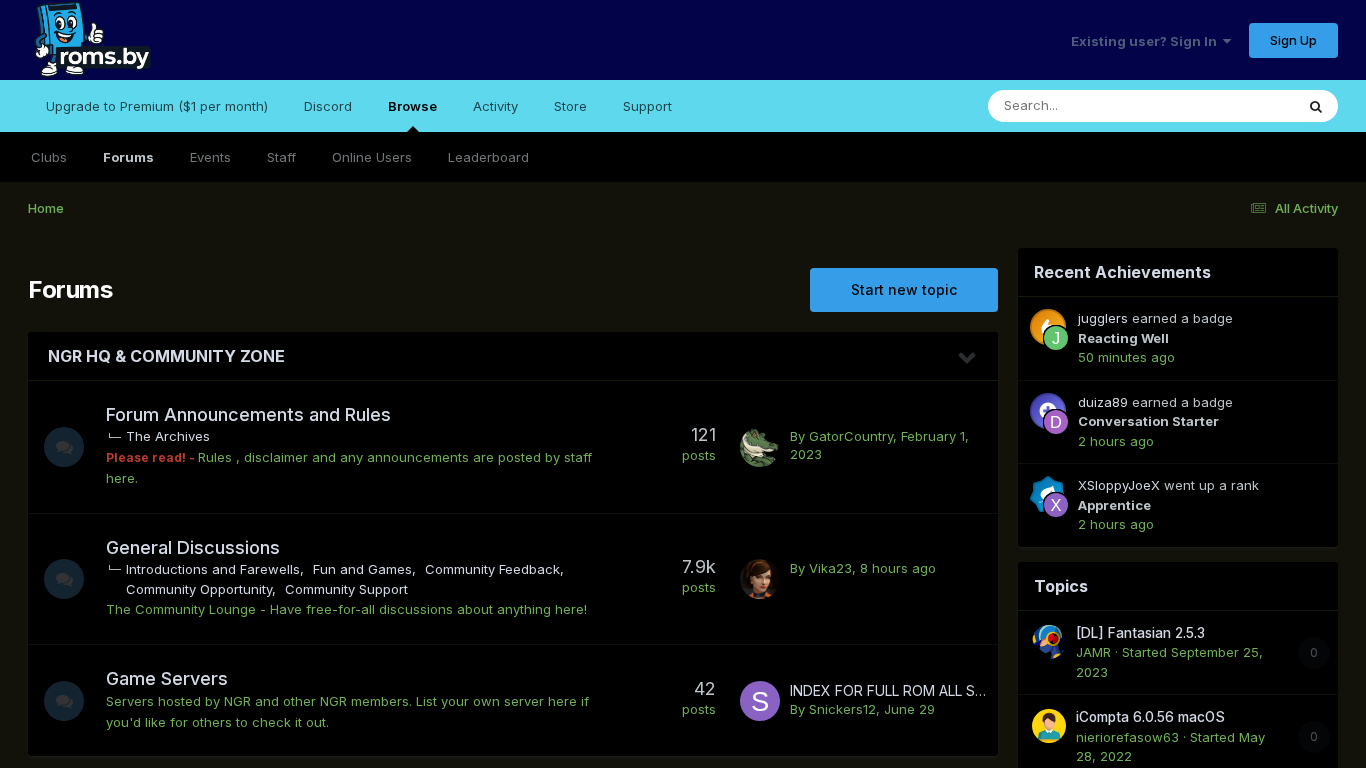Open JAMR's avatar beside Fantasian topic
The height and width of the screenshot is (768, 1366).
1049,641
